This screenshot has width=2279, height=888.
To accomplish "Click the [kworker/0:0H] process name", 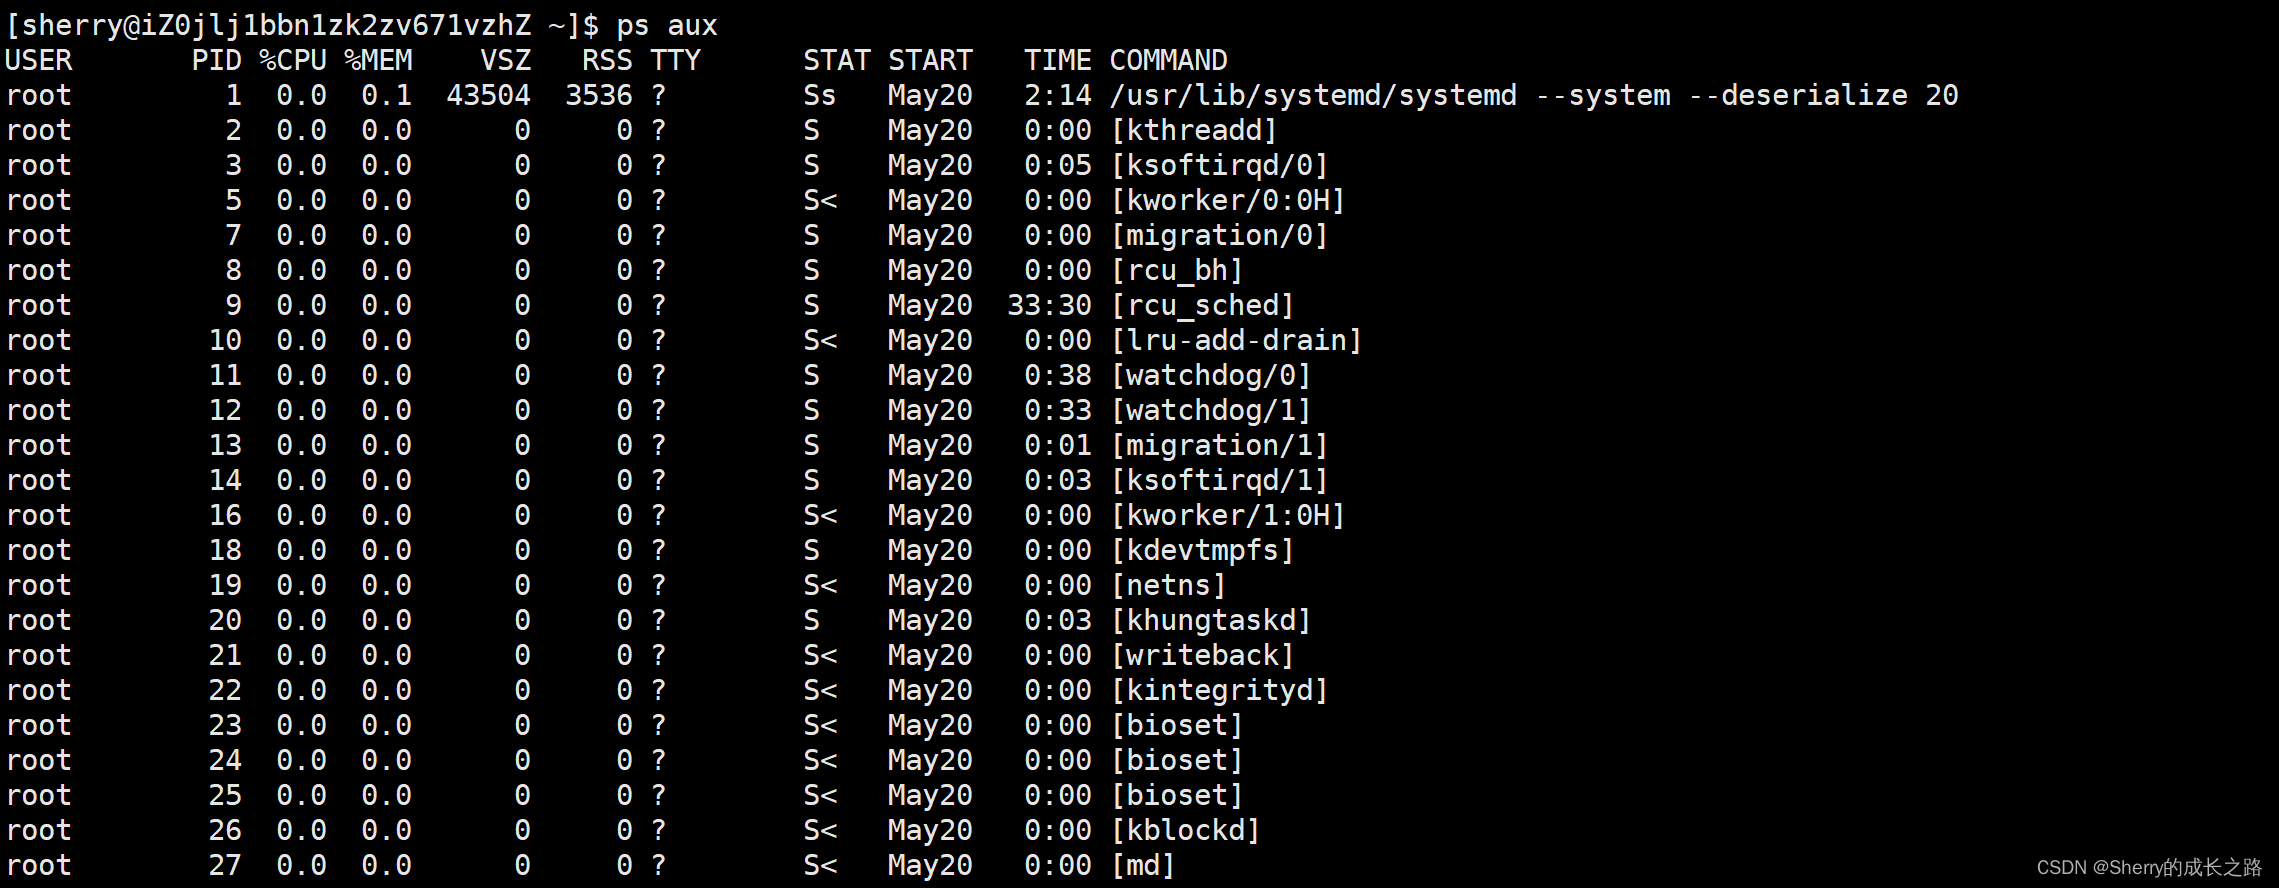I will pyautogui.click(x=1228, y=201).
